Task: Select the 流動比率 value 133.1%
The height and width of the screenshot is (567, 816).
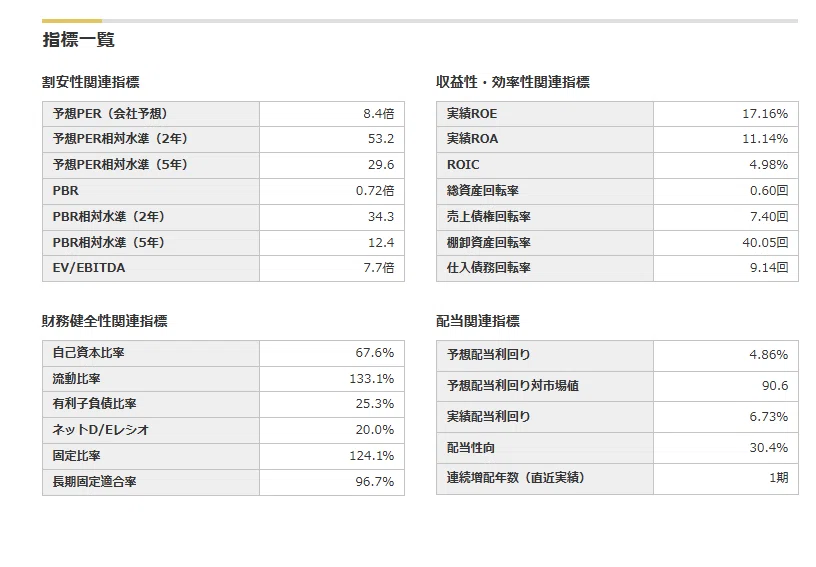Action: 371,379
